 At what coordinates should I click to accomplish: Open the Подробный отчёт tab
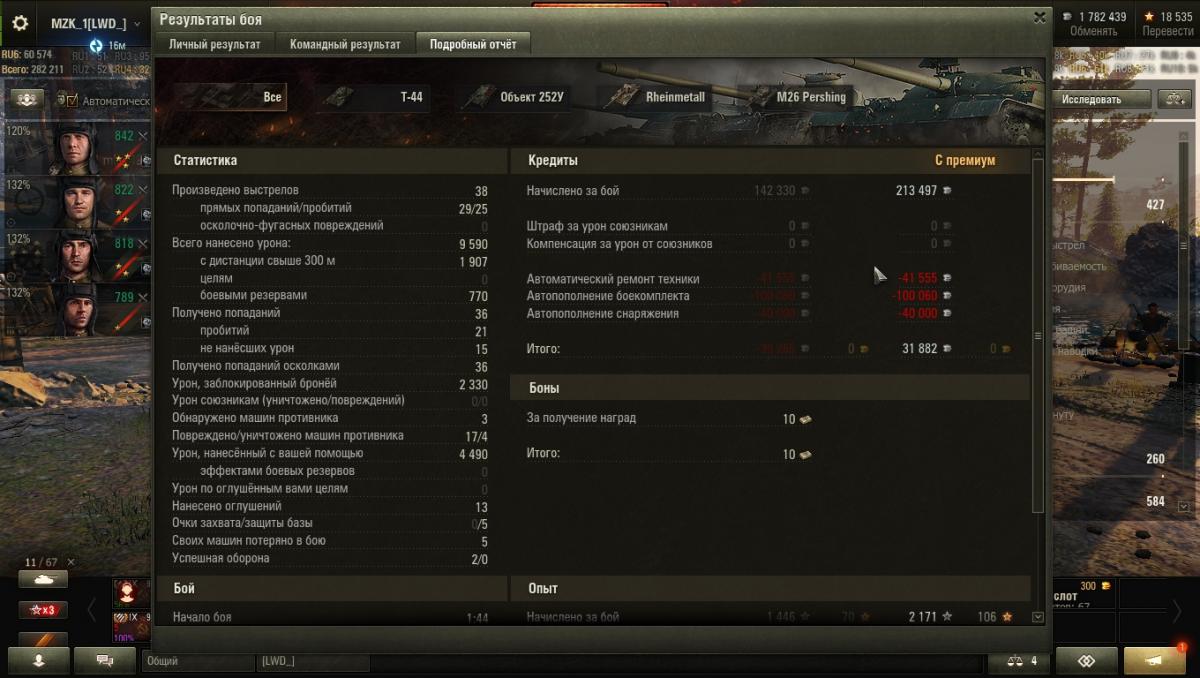tap(473, 44)
